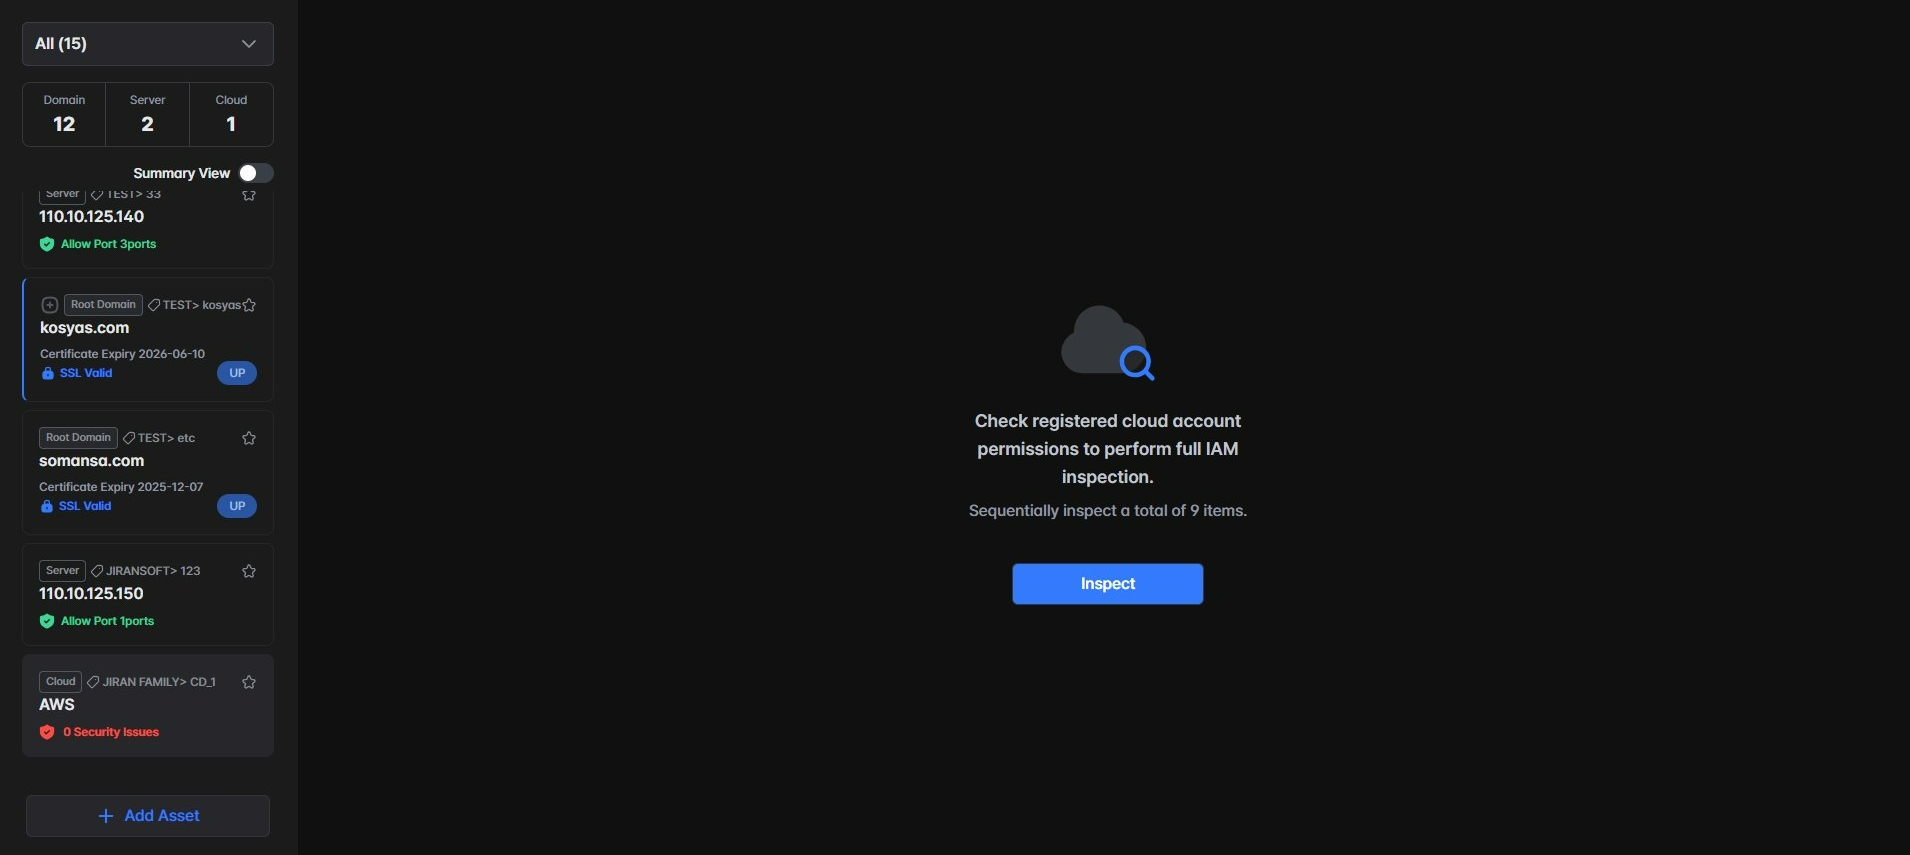1910x855 pixels.
Task: Click UP status badge on somansa.com
Action: coord(237,506)
